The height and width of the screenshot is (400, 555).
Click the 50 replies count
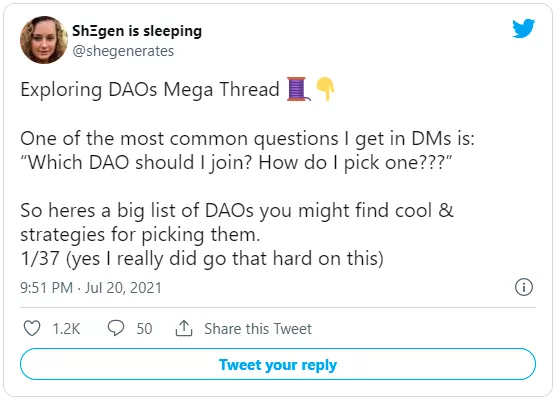tap(144, 328)
